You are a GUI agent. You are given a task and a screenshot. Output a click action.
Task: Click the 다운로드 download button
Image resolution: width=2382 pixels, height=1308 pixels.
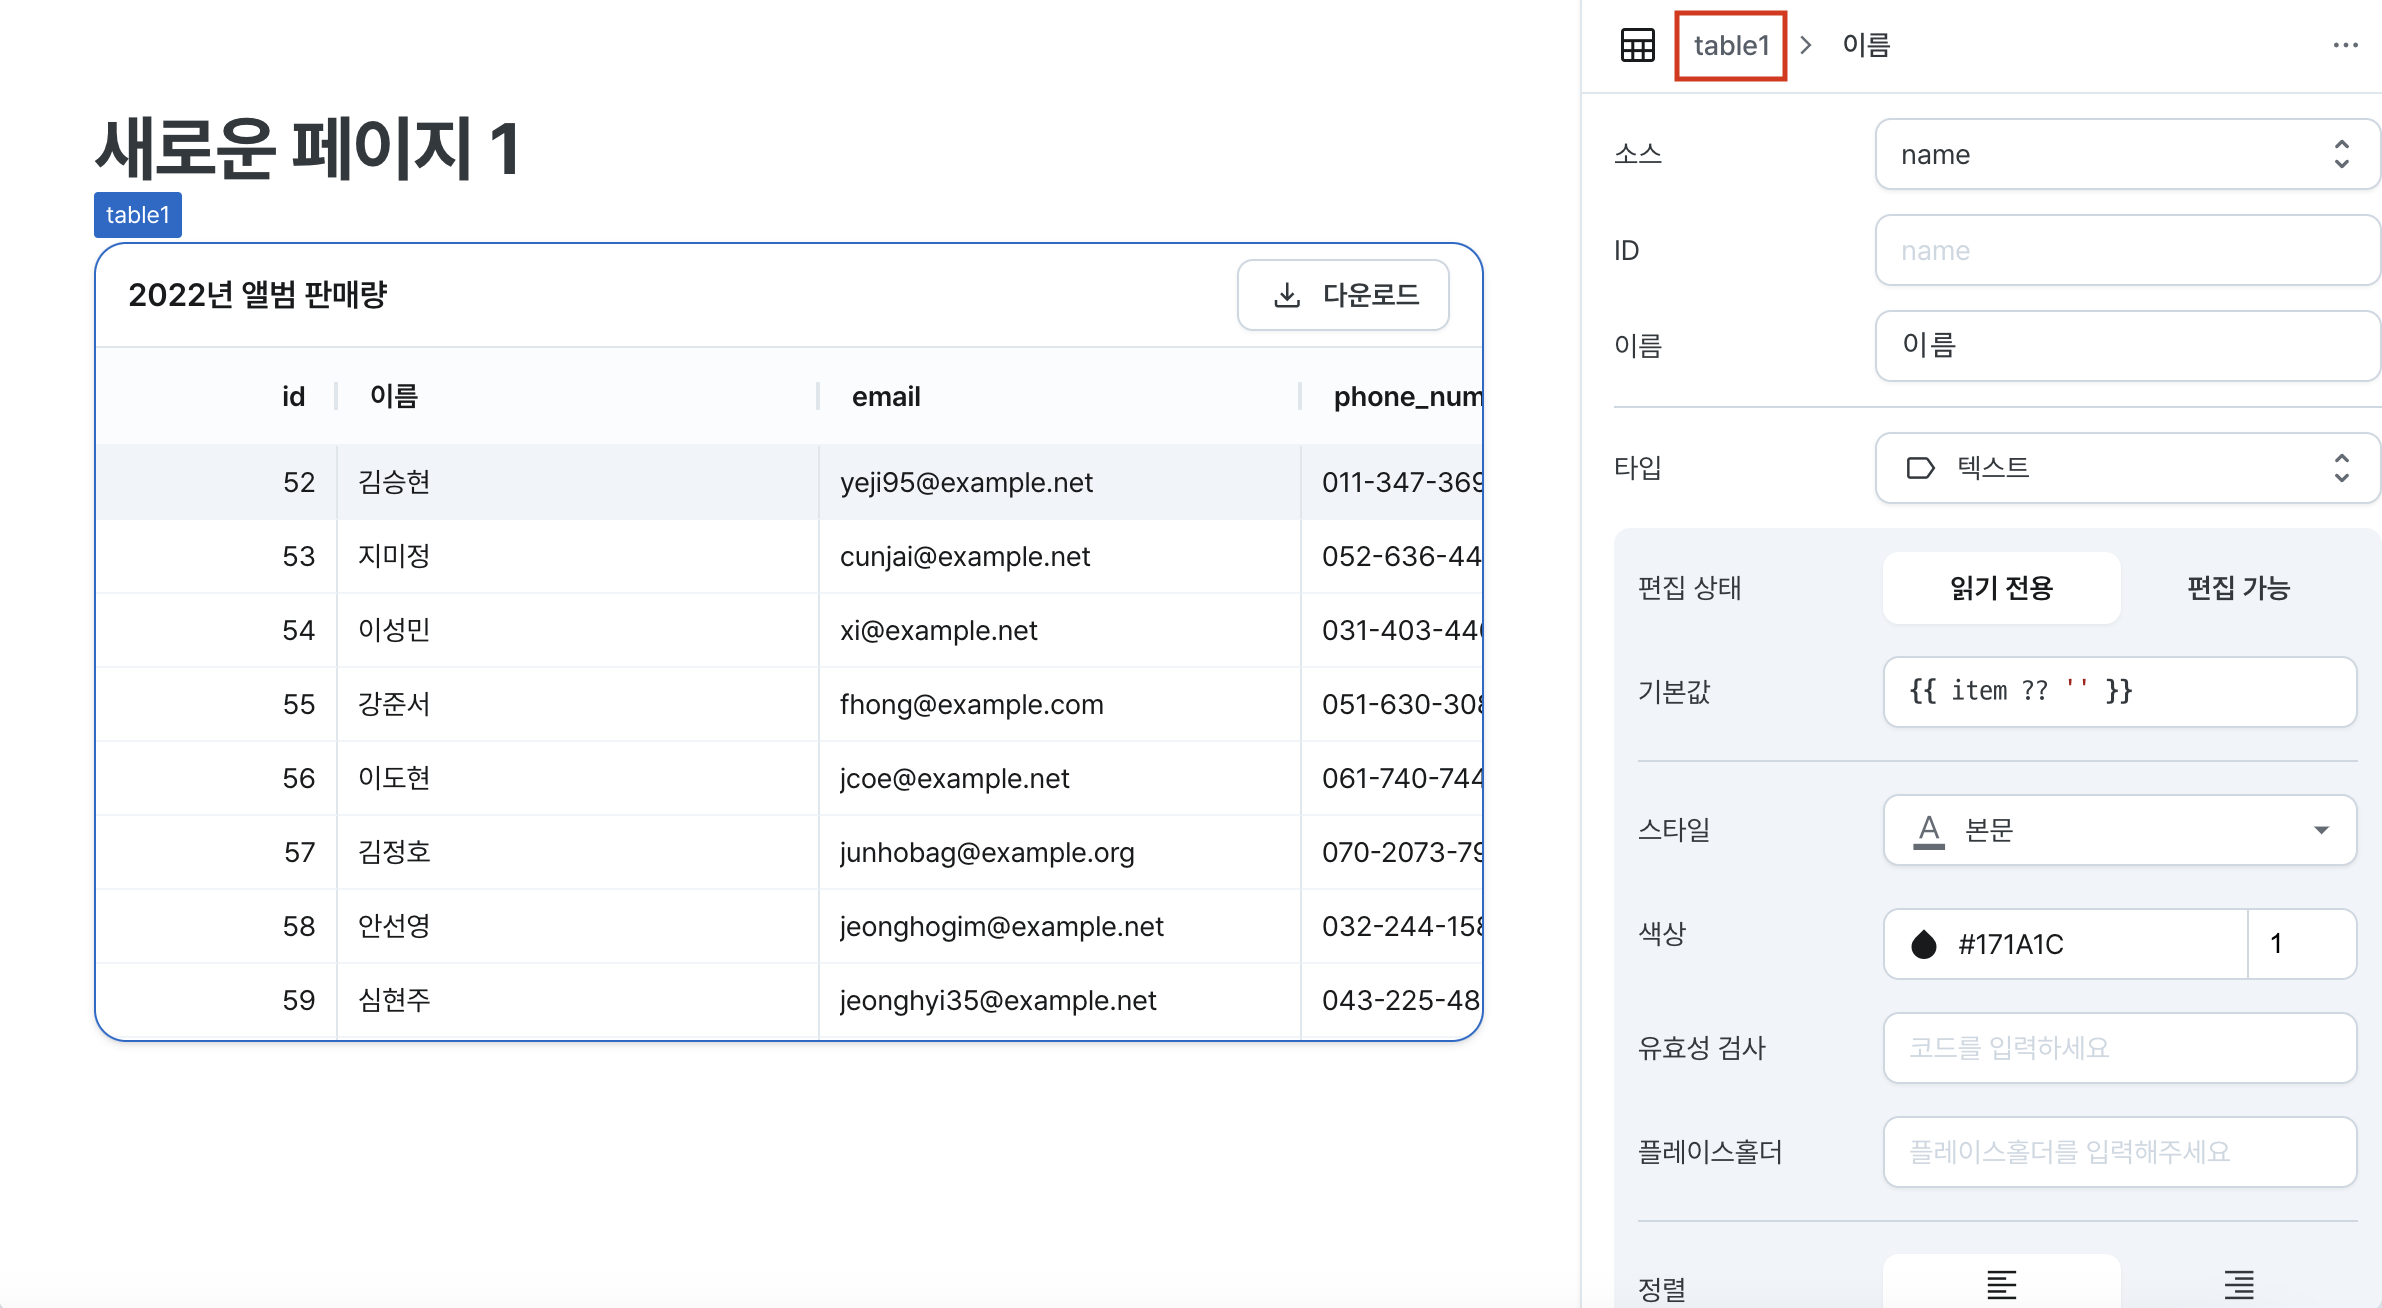coord(1343,295)
